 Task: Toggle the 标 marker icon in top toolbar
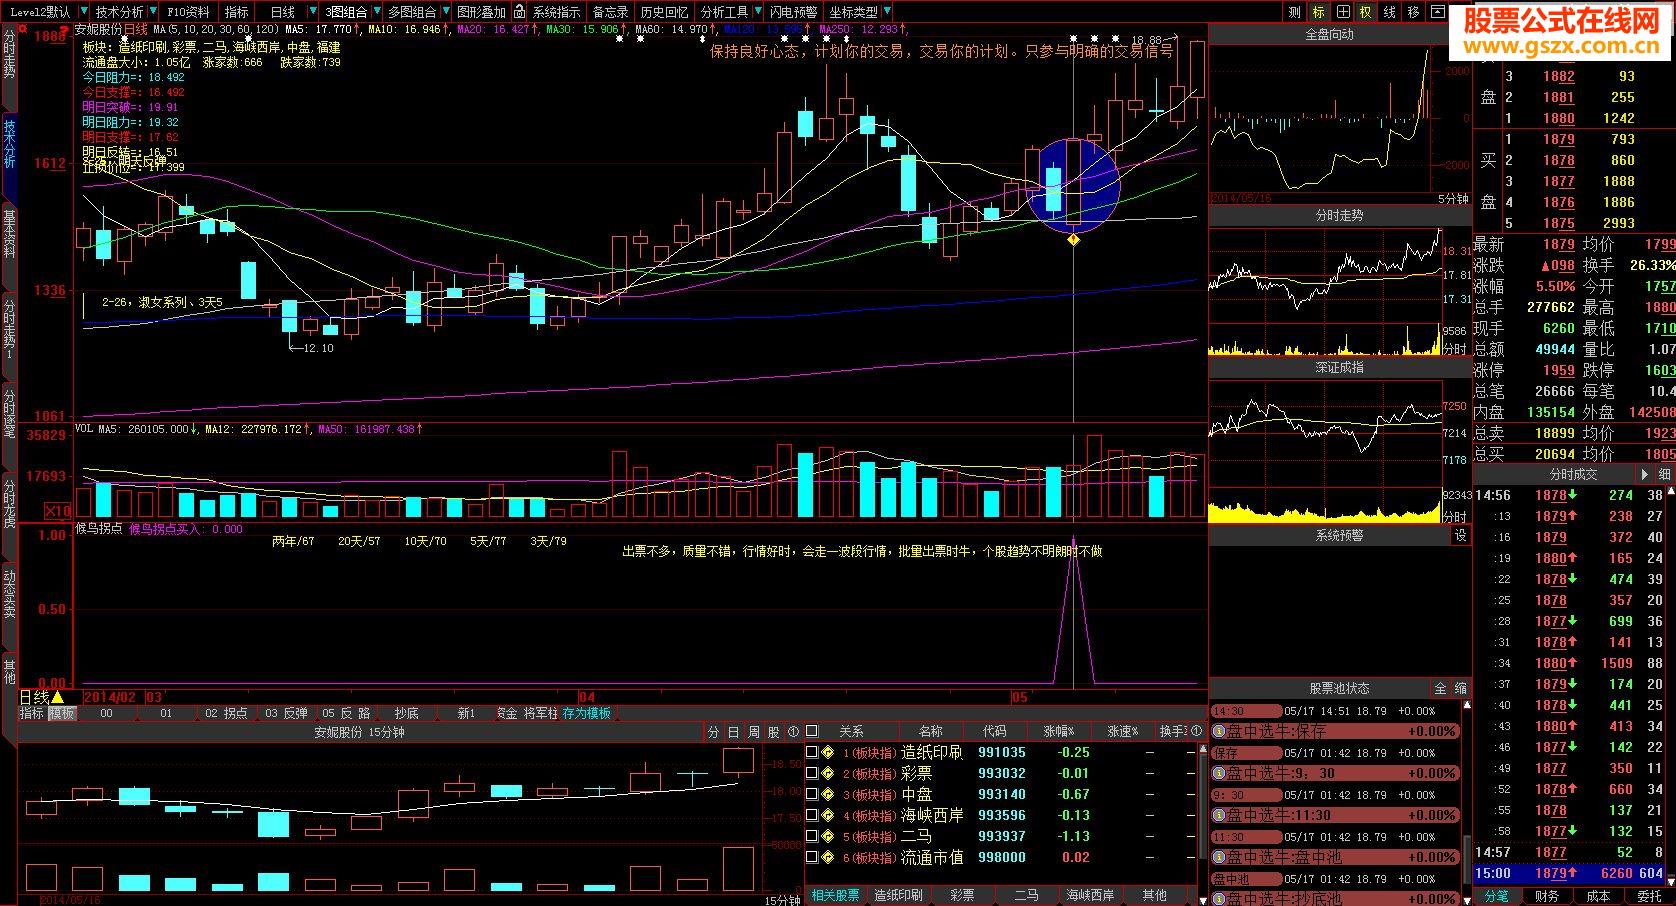1319,12
